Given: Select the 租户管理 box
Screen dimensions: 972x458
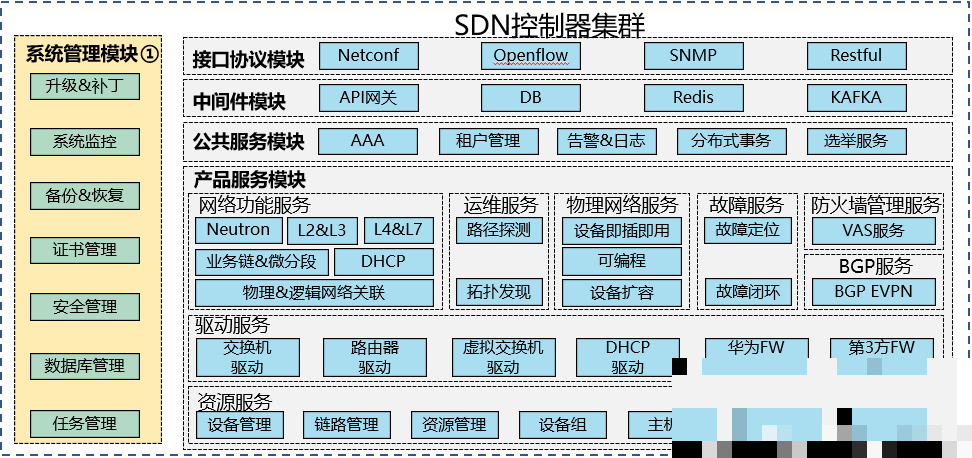Looking at the screenshot, I should [488, 141].
